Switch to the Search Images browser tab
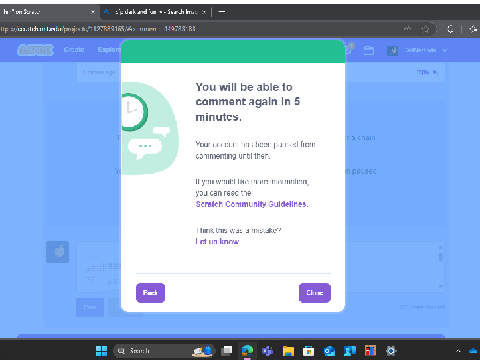480x360 pixels. click(155, 12)
